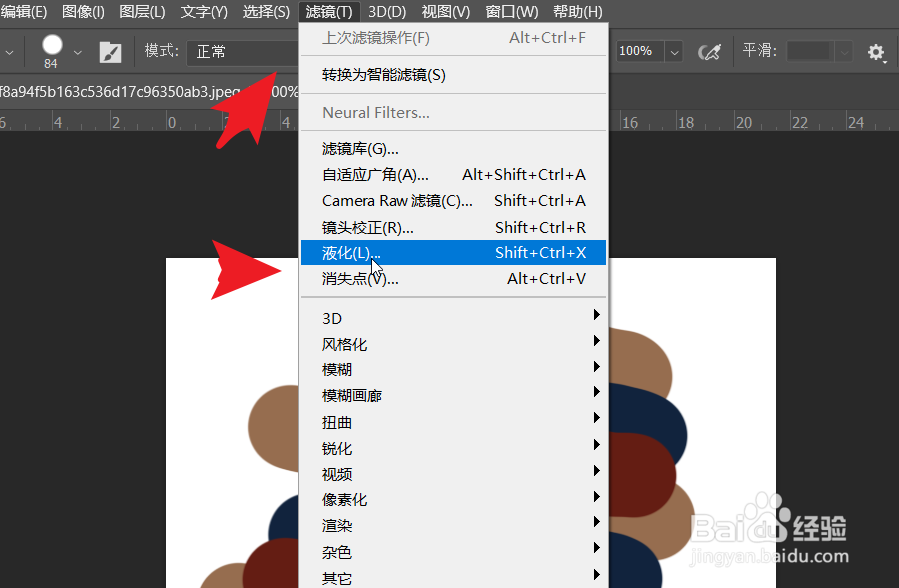
Task: Expand the 锐化 sharpen submenu
Action: (453, 448)
